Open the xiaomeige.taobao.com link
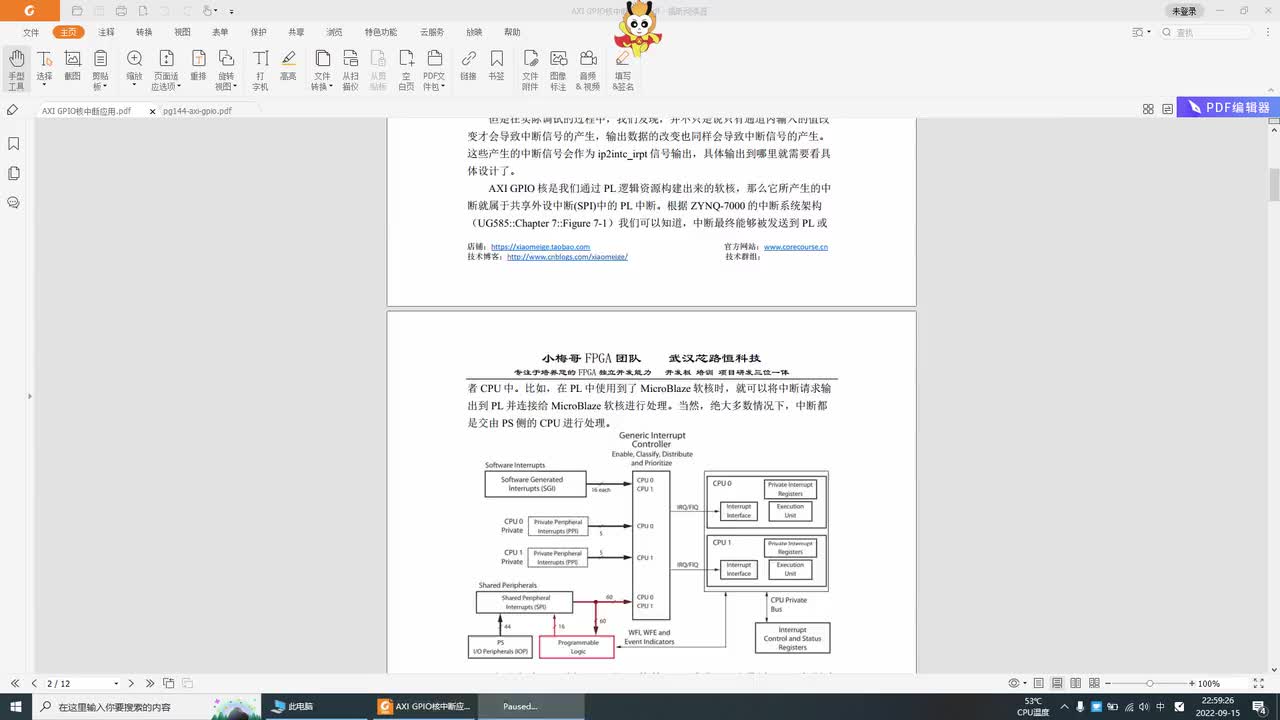The height and width of the screenshot is (720, 1280). (x=540, y=246)
